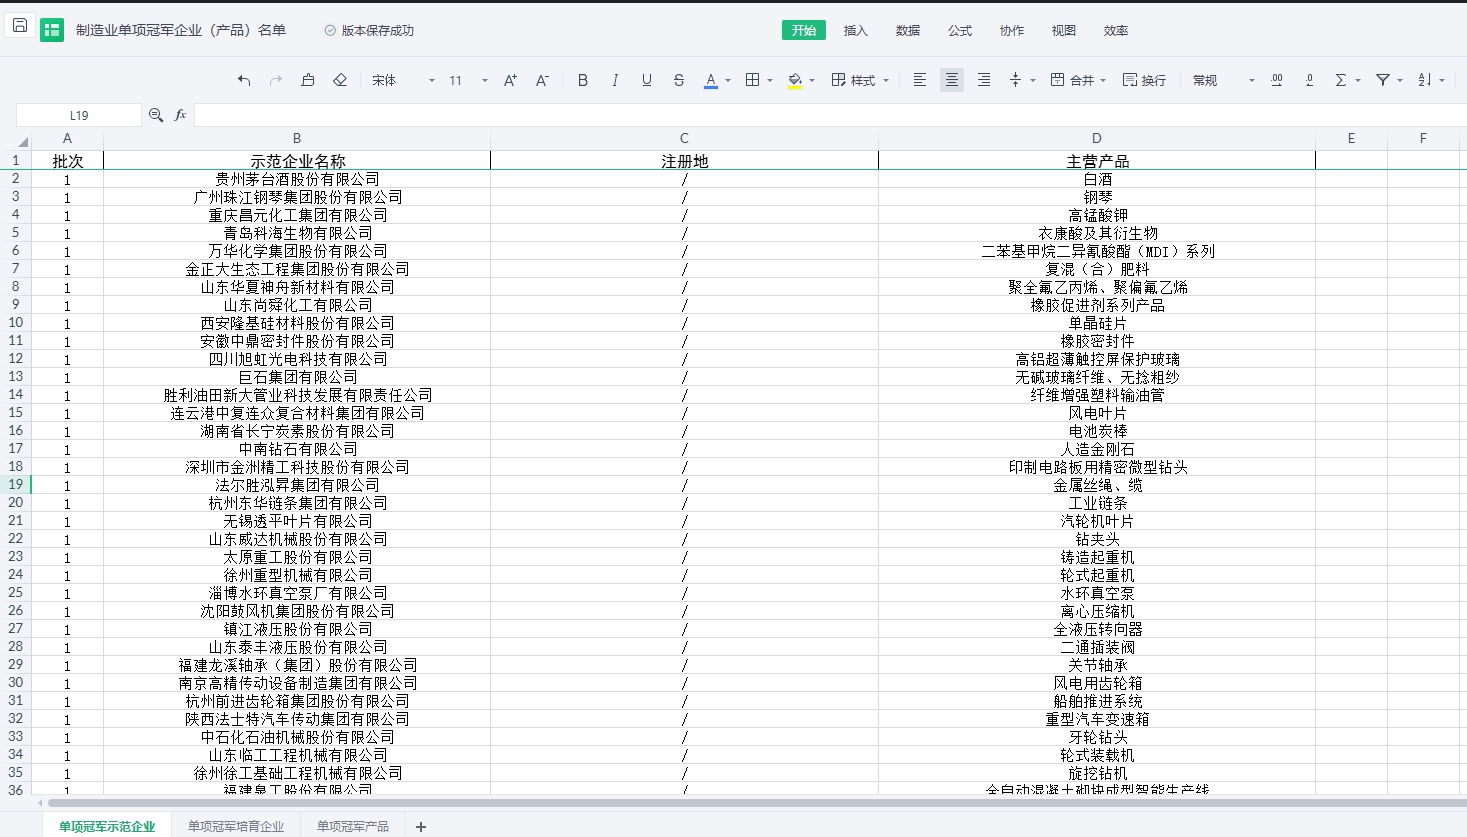Open the 样式 styles menu
The image size is (1467, 837).
(860, 80)
